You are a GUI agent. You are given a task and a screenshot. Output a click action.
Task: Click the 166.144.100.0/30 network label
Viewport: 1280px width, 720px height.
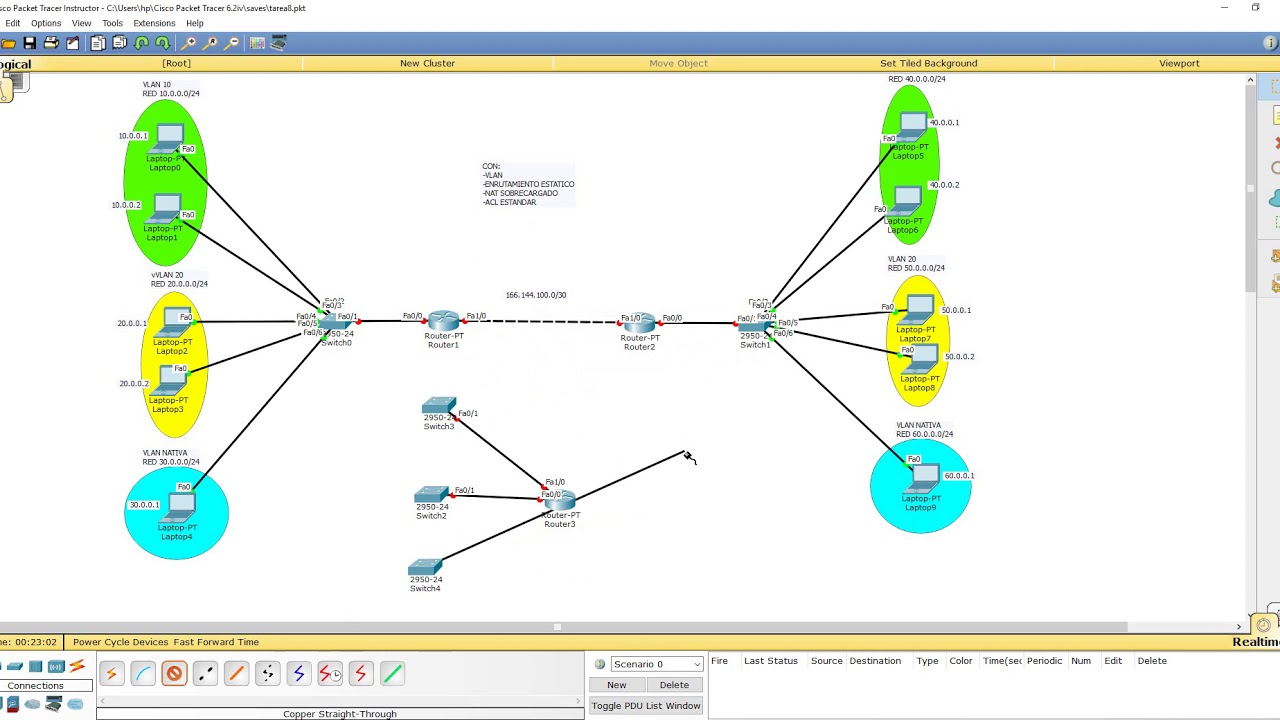(x=535, y=295)
